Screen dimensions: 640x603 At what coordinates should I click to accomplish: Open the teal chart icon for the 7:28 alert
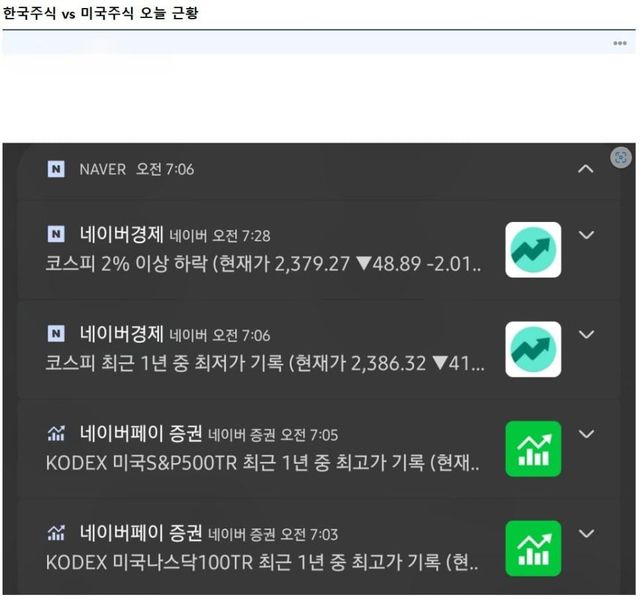click(x=533, y=250)
